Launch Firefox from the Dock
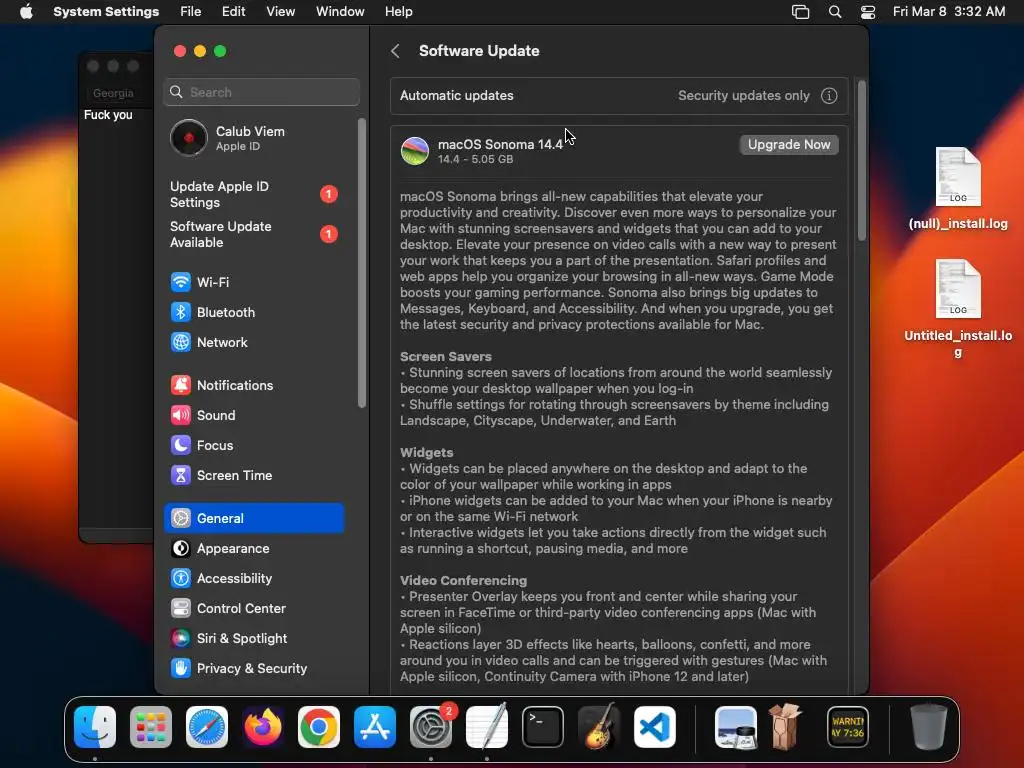This screenshot has height=768, width=1024. [263, 727]
